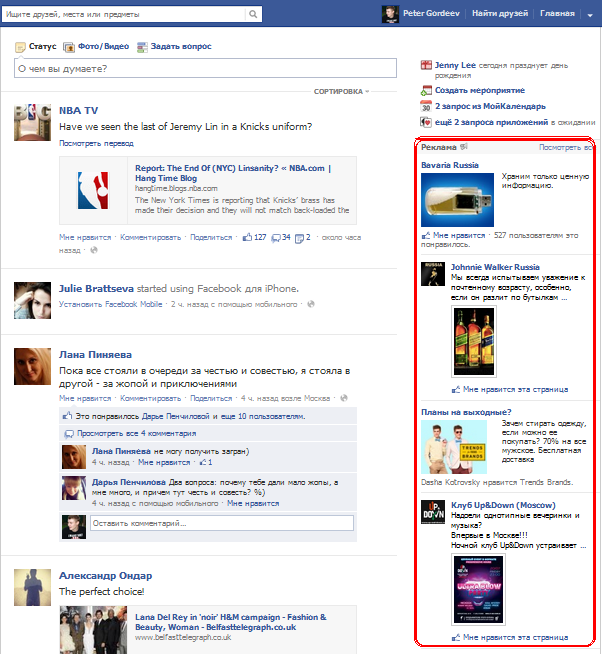Screen dimensions: 602x656
Task: Click globe privacy icon on Лана Пиняева post
Action: coord(344,398)
